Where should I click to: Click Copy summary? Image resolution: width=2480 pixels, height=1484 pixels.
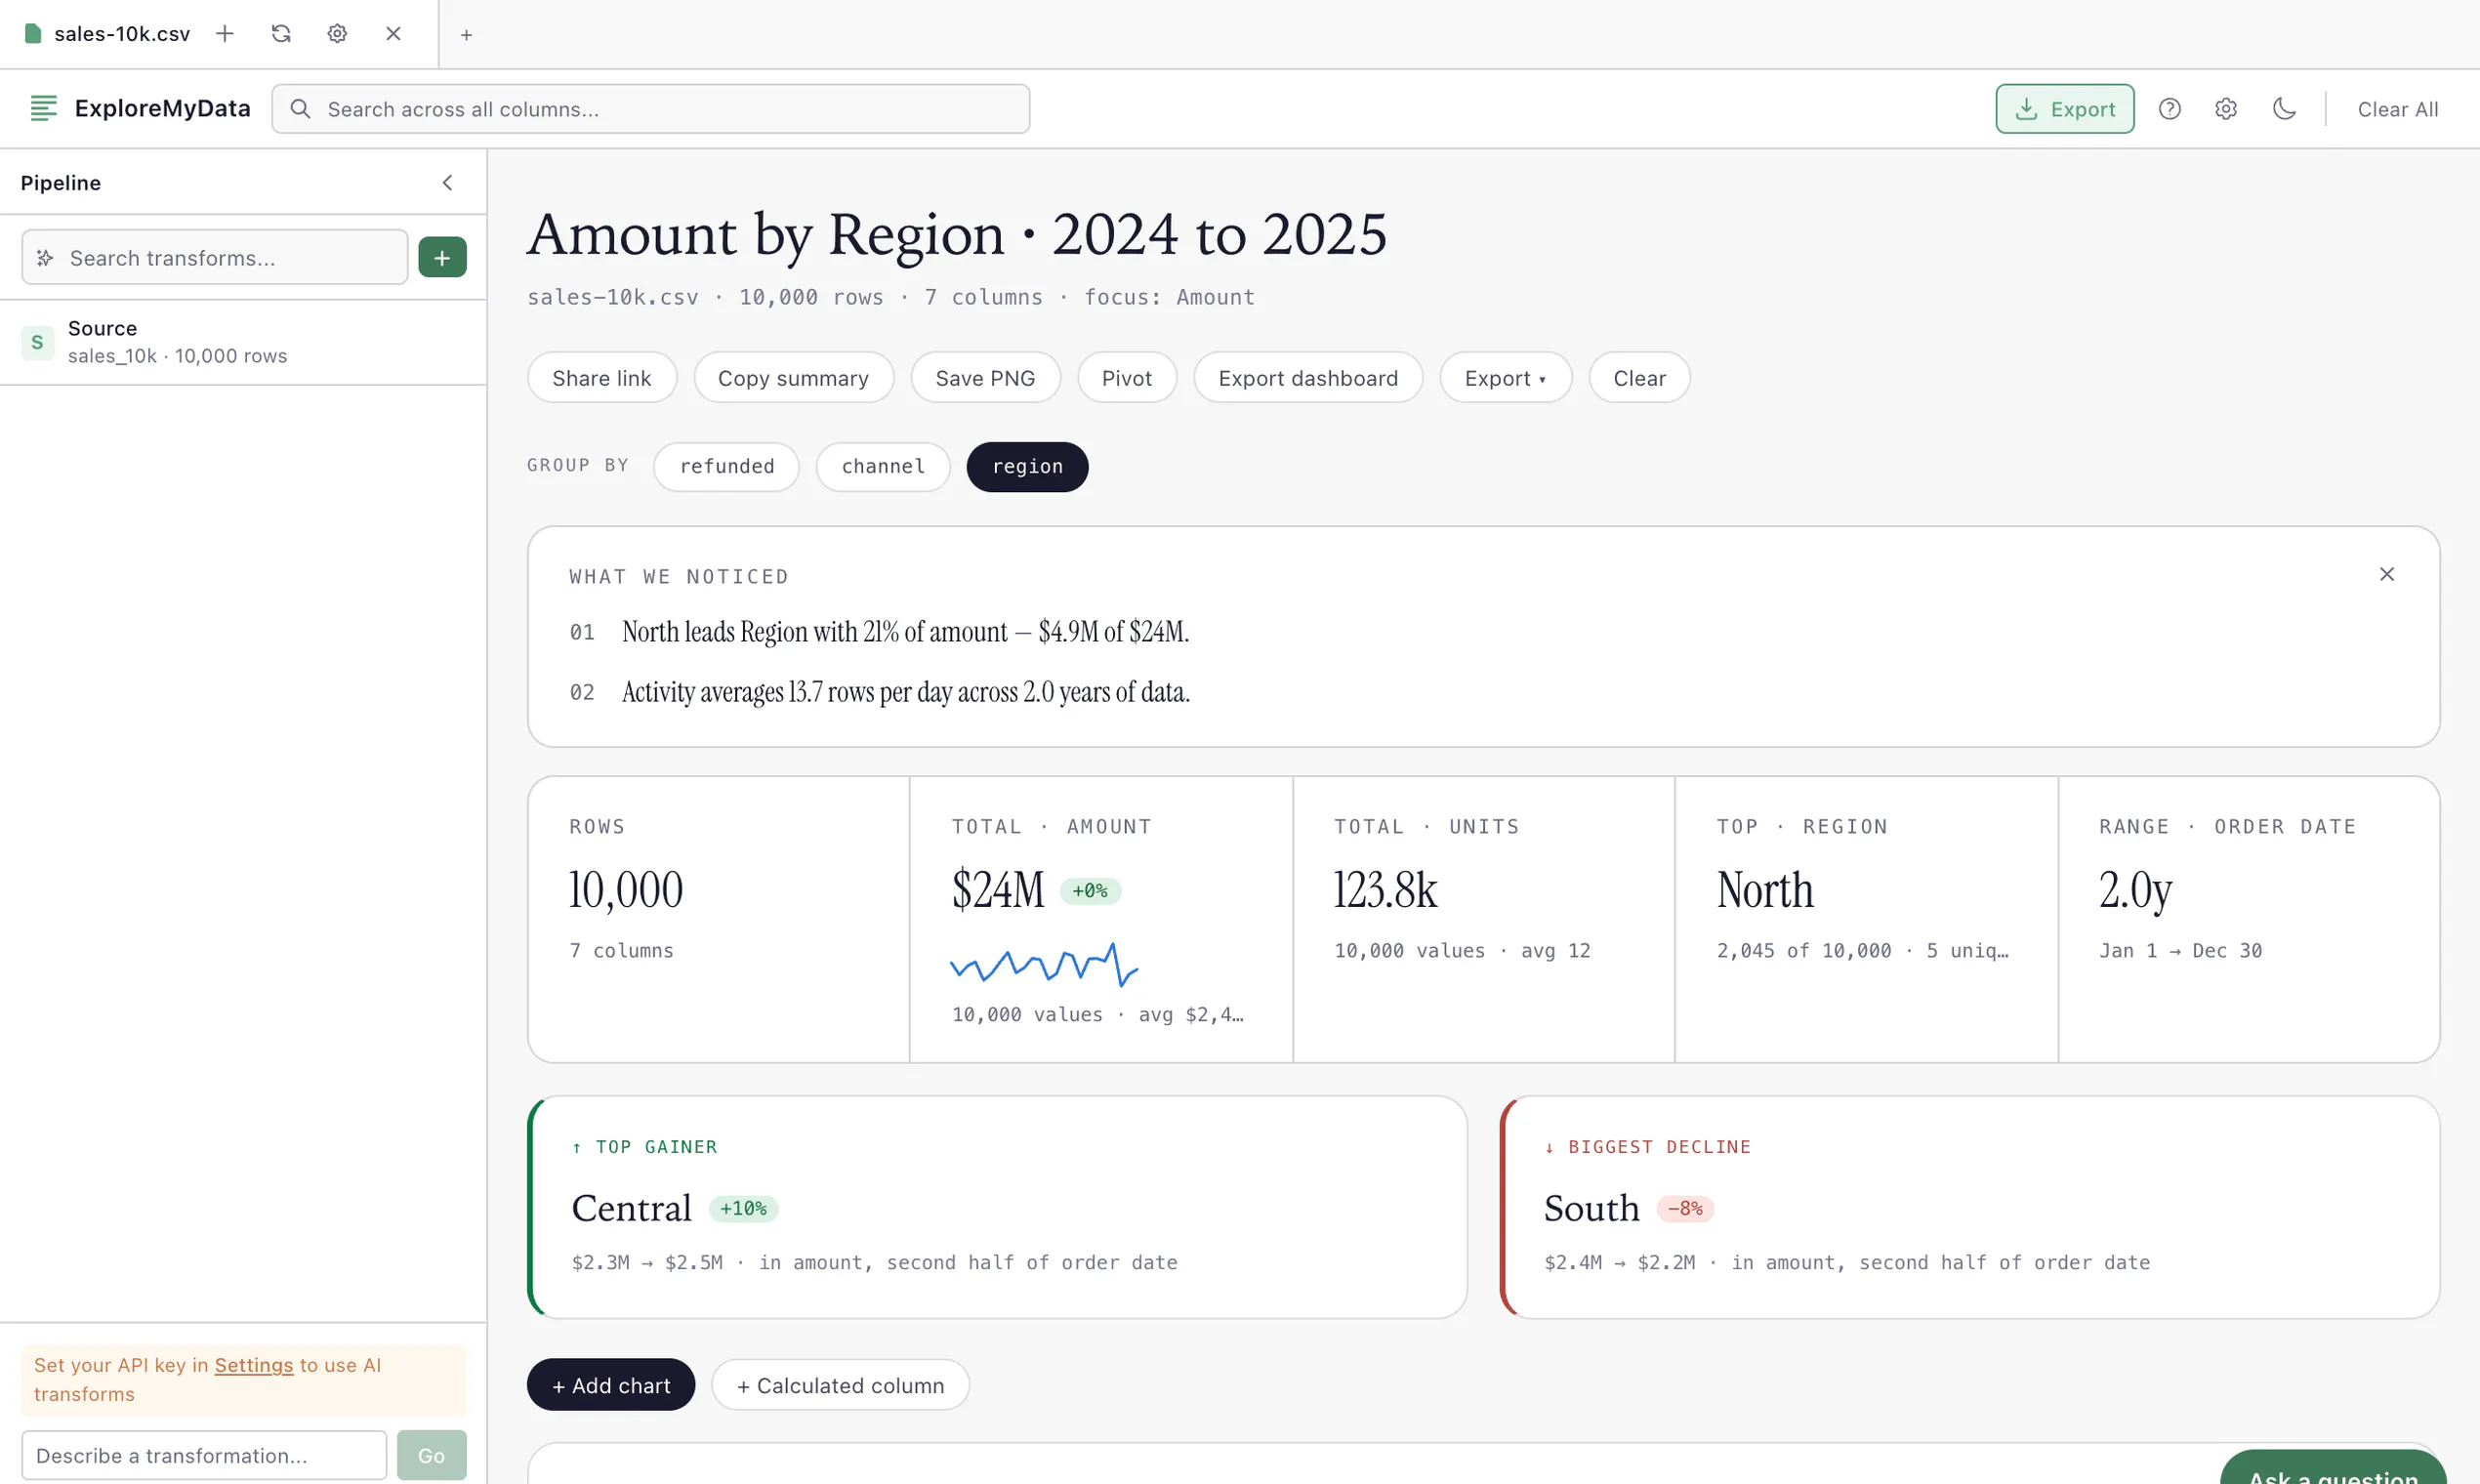tap(793, 377)
